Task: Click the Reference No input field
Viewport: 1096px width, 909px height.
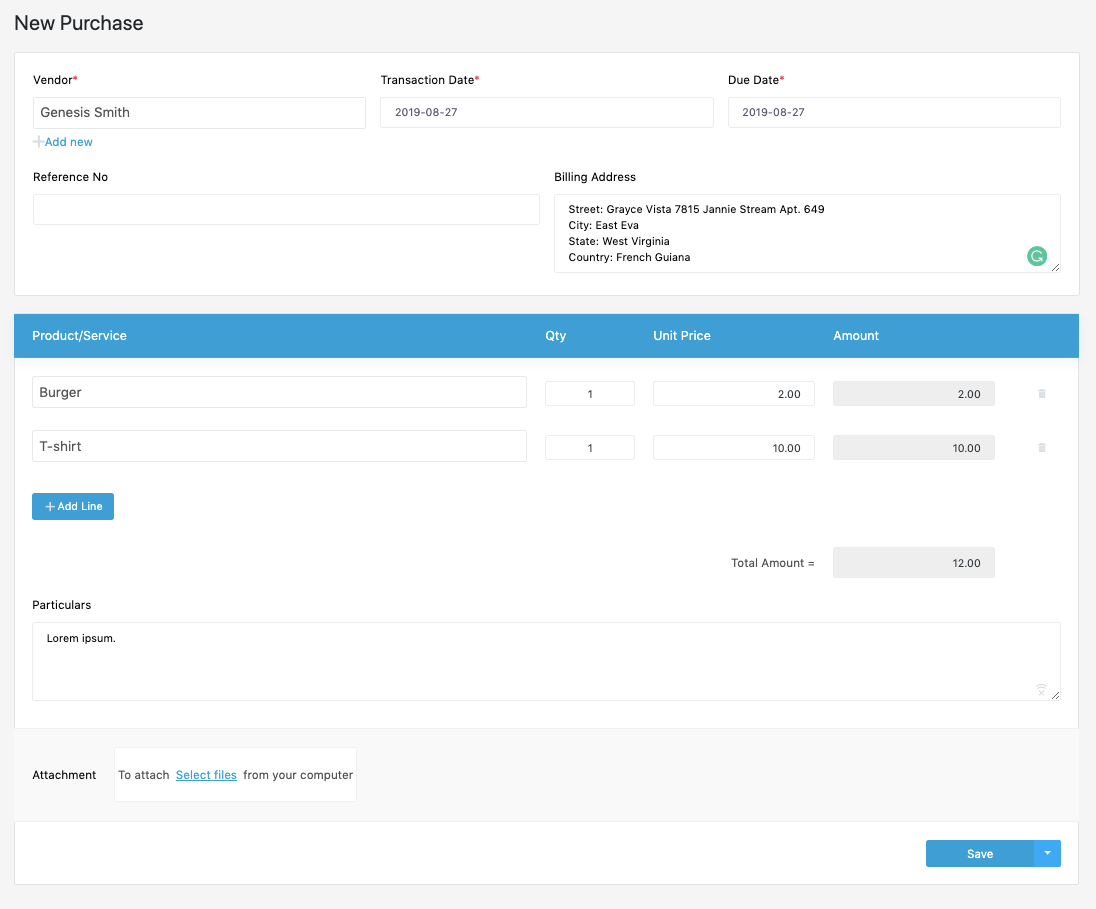Action: (286, 209)
